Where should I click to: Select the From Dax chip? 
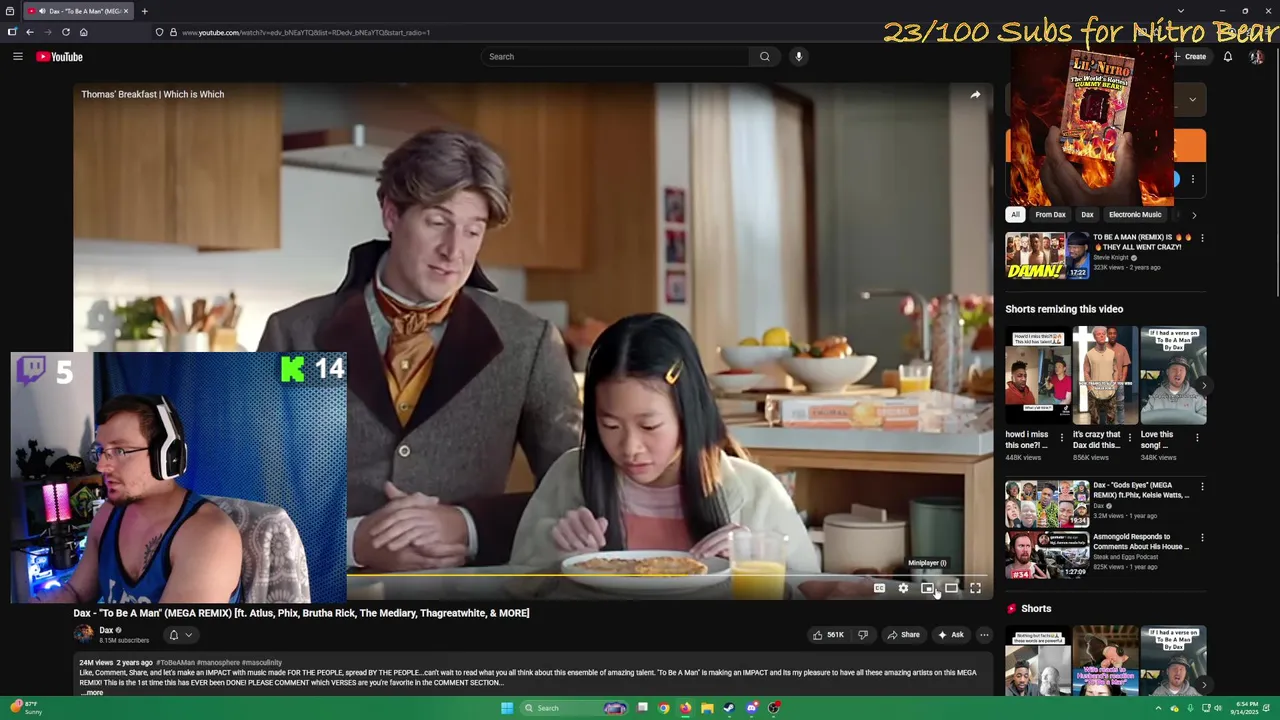click(x=1050, y=214)
